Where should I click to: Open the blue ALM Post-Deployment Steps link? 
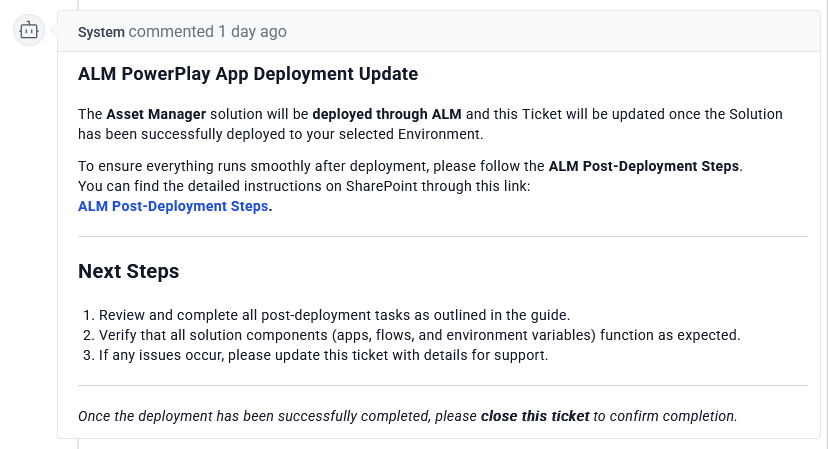point(173,207)
